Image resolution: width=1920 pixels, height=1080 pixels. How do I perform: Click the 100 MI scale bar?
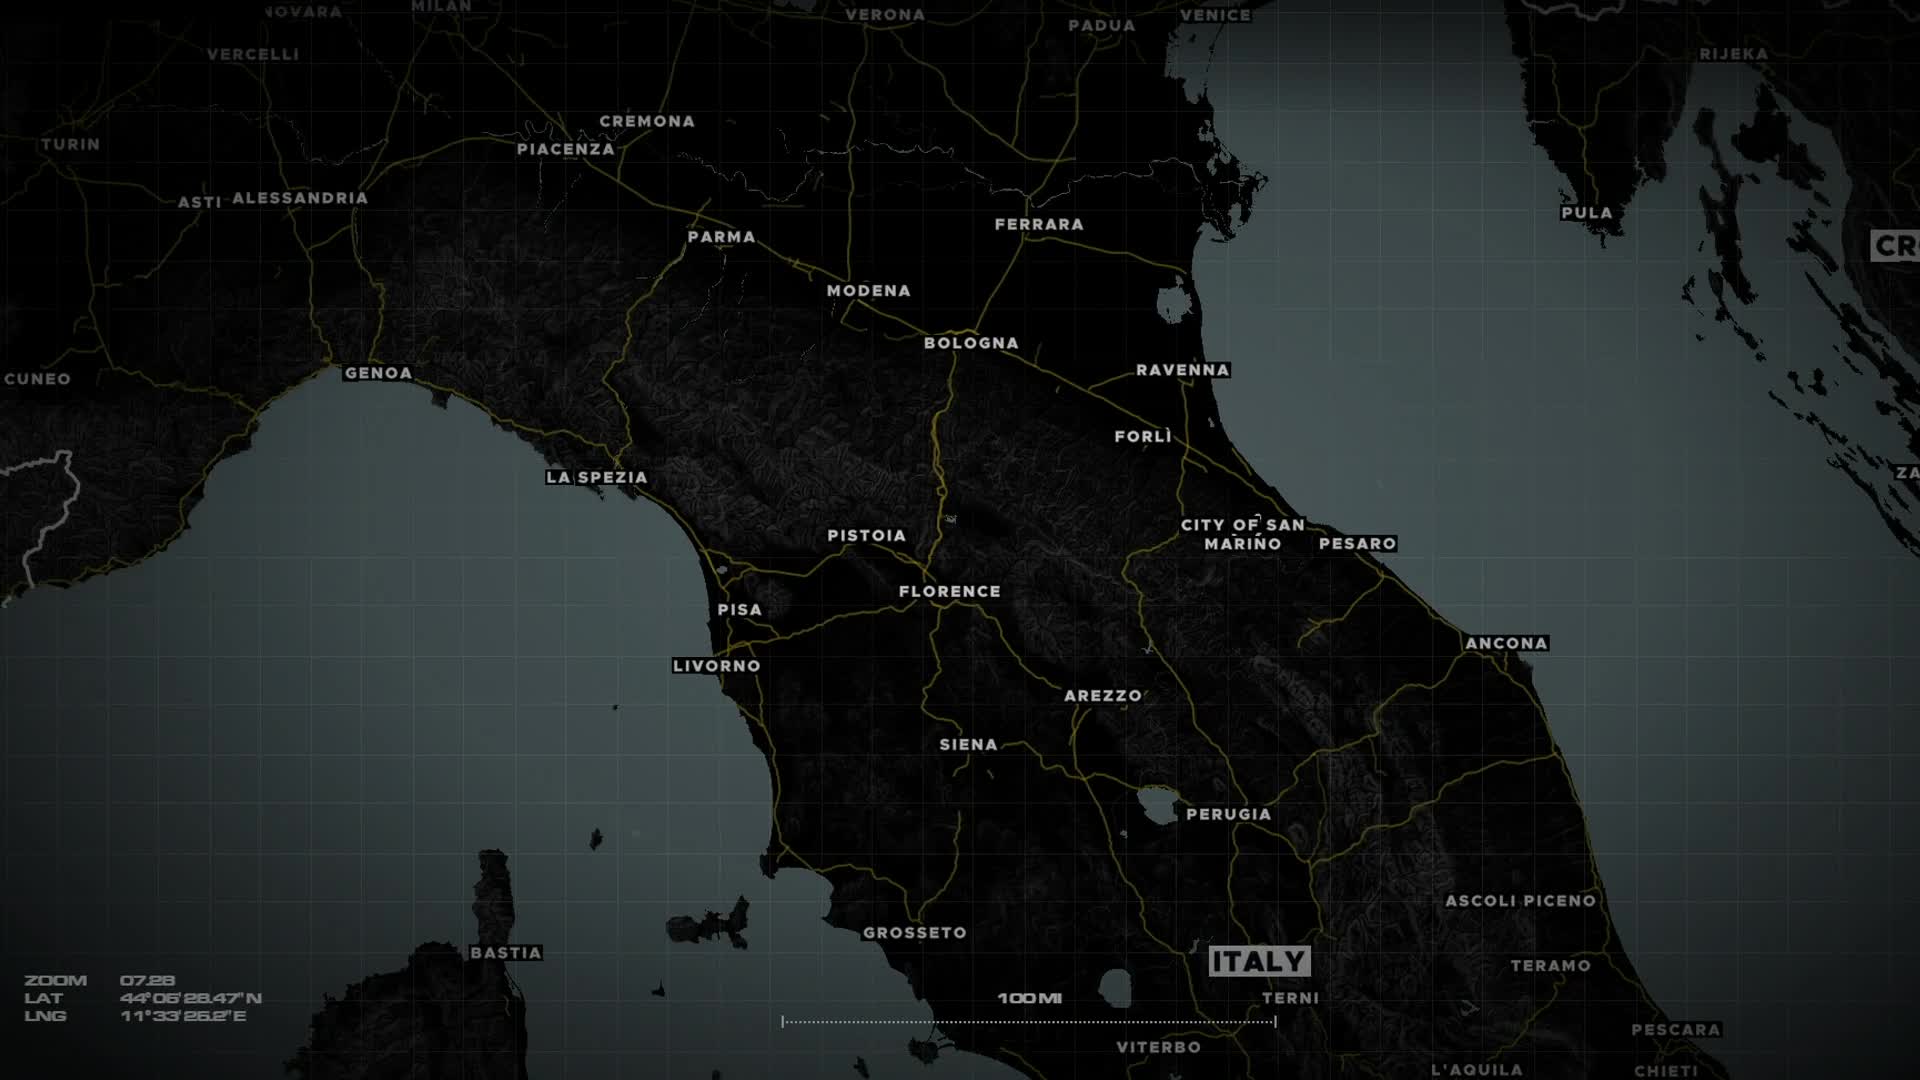point(1028,1020)
